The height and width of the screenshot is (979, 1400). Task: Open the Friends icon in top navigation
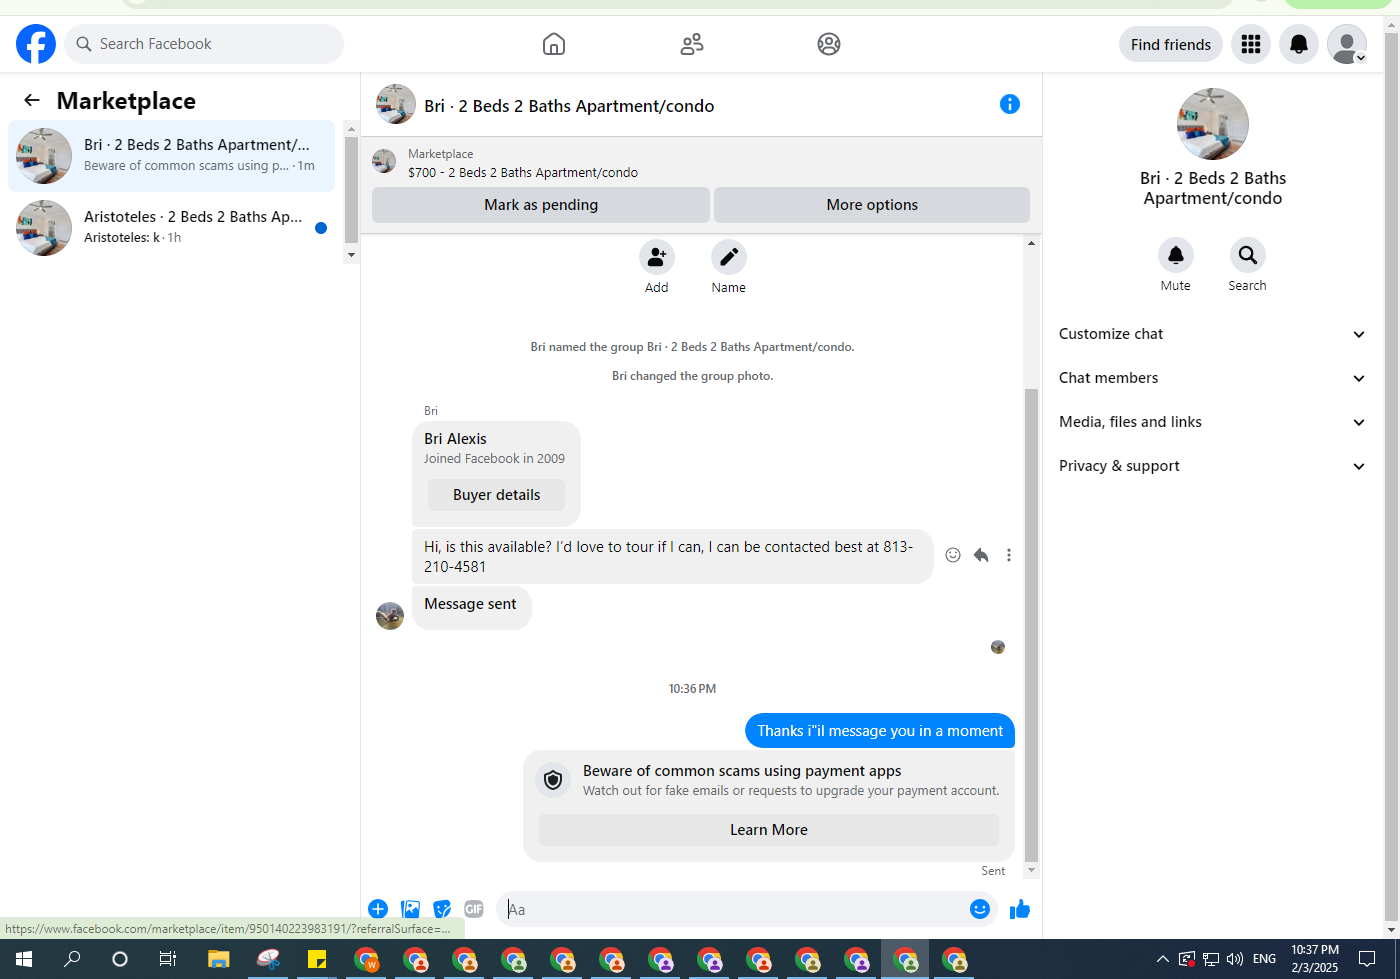click(x=692, y=44)
